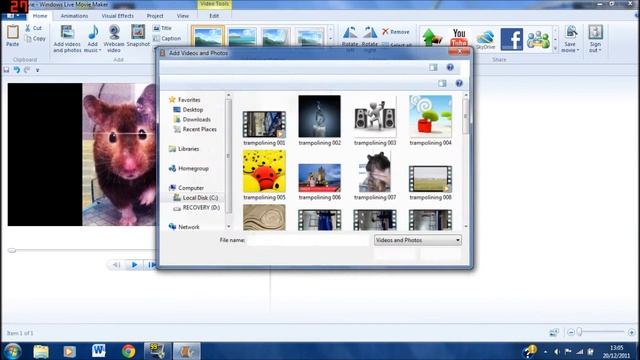
Task: Select Homegroup in the navigation pane
Action: click(193, 168)
